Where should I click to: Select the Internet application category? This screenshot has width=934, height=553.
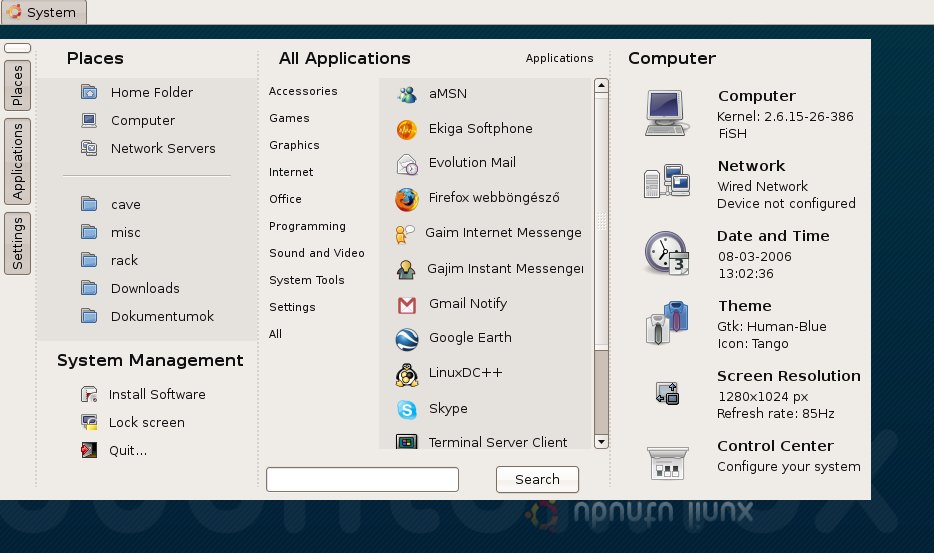291,172
